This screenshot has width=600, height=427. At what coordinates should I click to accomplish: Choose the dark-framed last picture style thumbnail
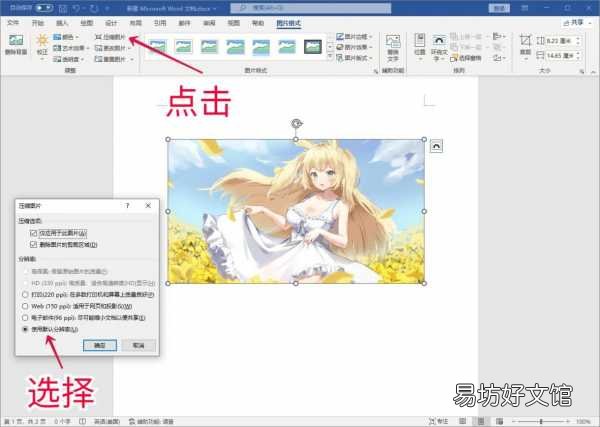coord(313,47)
